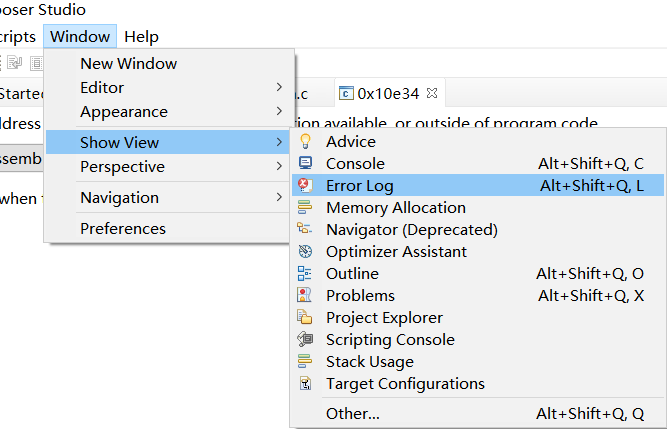Click the Outline view icon
Image resolution: width=667 pixels, height=429 pixels.
[306, 274]
